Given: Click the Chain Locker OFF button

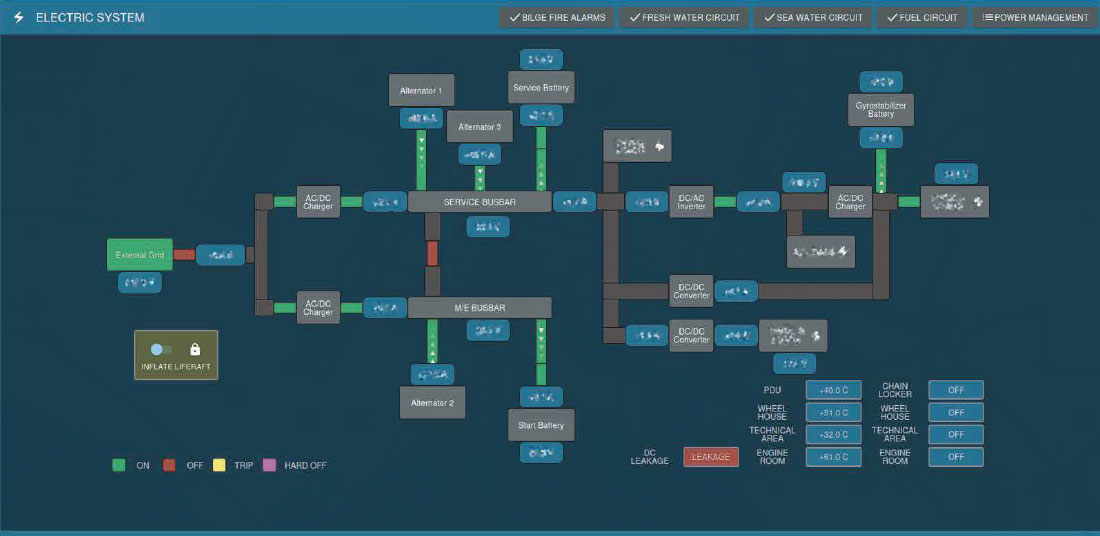Looking at the screenshot, I should (956, 390).
